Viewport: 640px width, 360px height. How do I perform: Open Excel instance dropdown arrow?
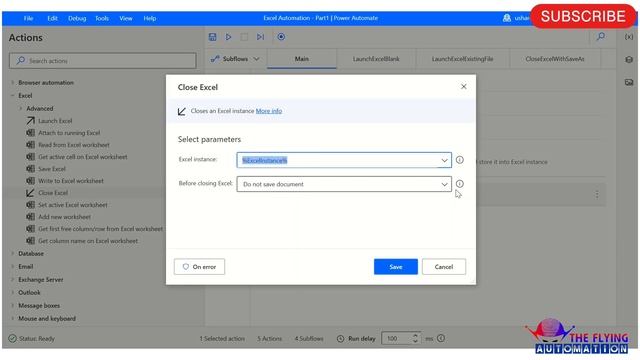[444, 160]
